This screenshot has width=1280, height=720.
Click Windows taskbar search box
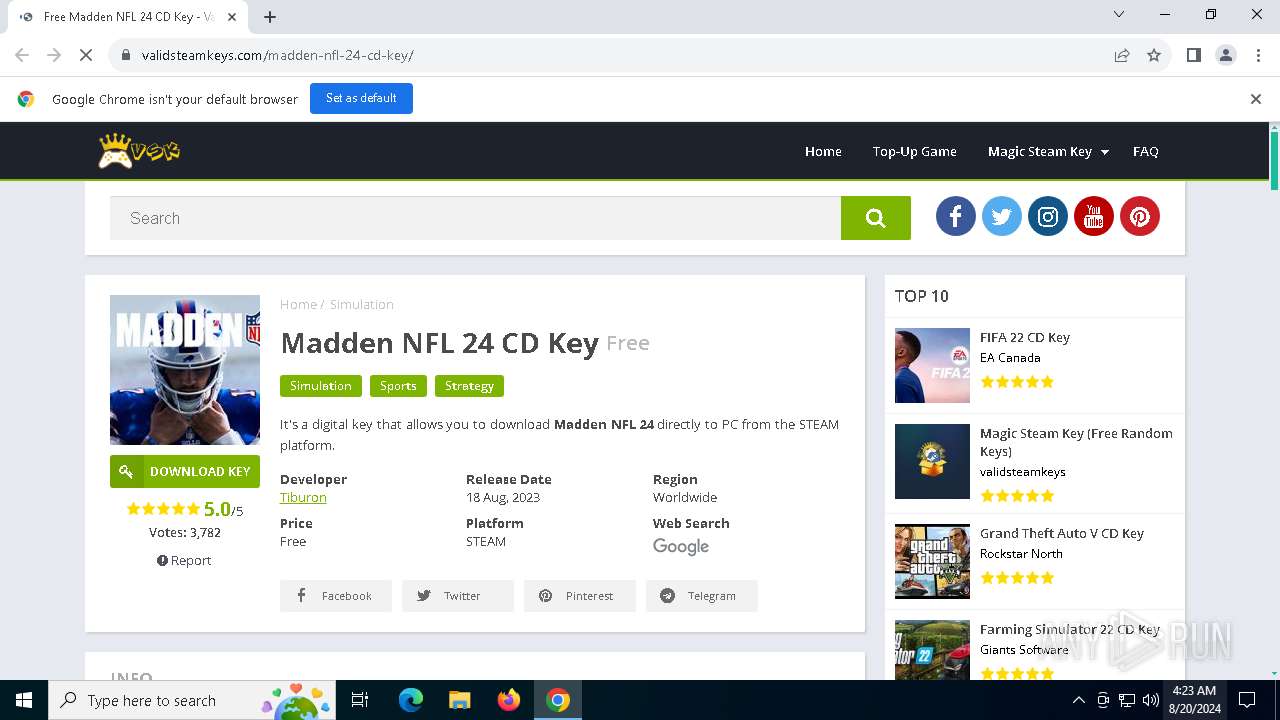(x=193, y=700)
